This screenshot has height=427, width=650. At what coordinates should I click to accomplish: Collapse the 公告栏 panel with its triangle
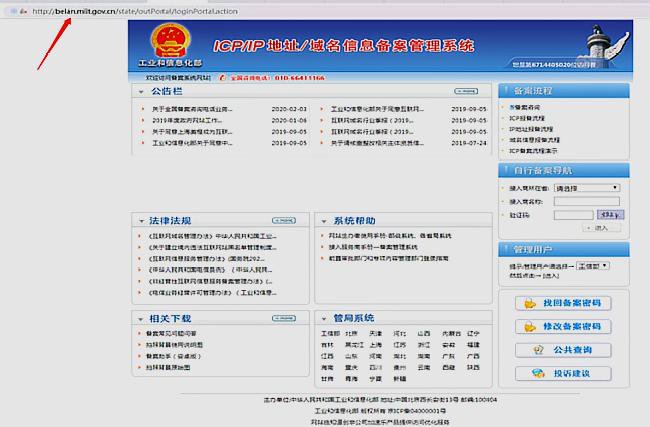141,92
